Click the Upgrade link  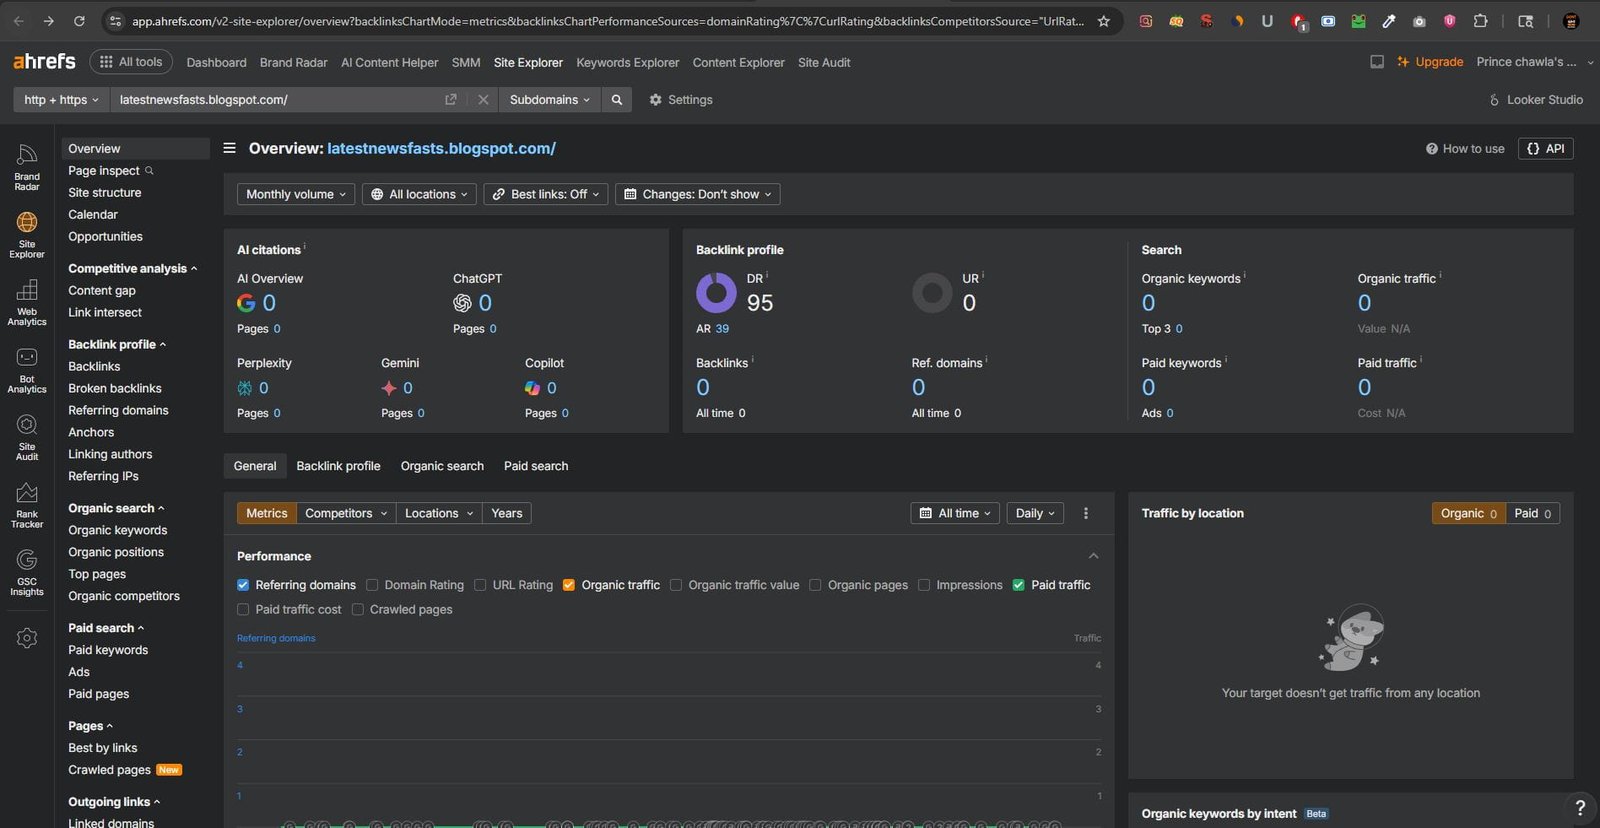(x=1430, y=62)
